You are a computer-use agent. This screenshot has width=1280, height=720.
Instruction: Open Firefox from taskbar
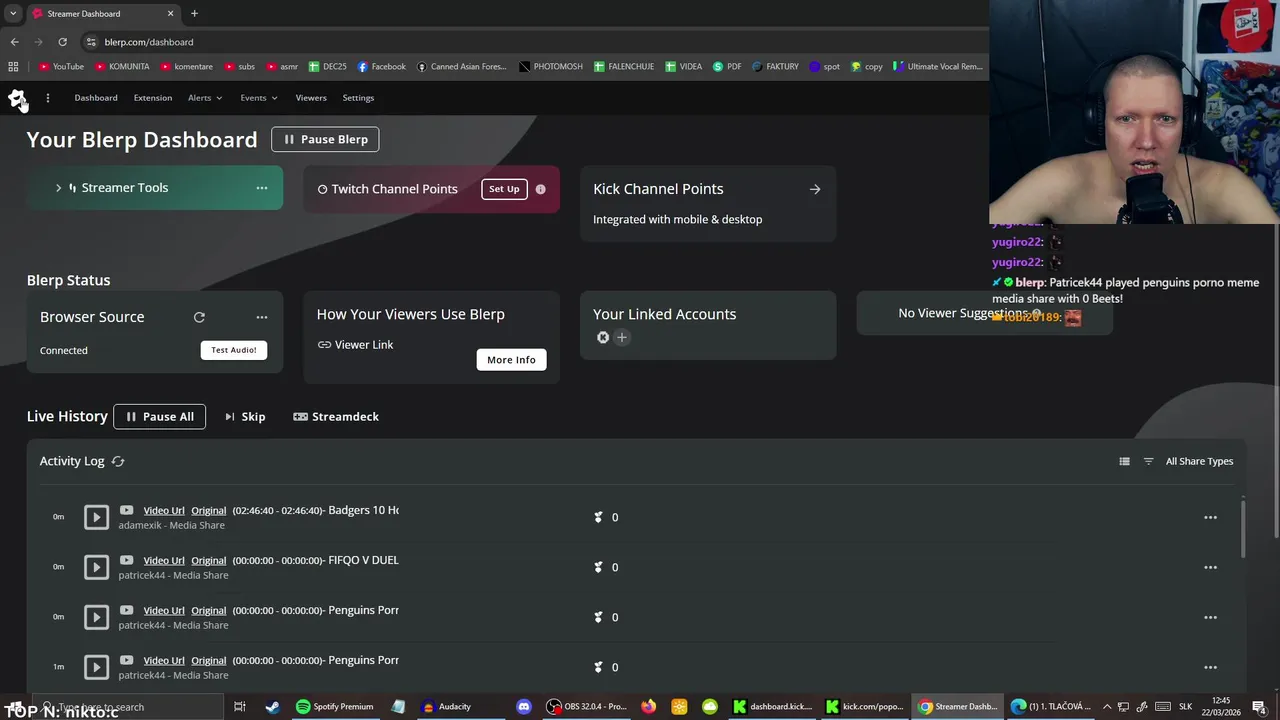click(648, 707)
